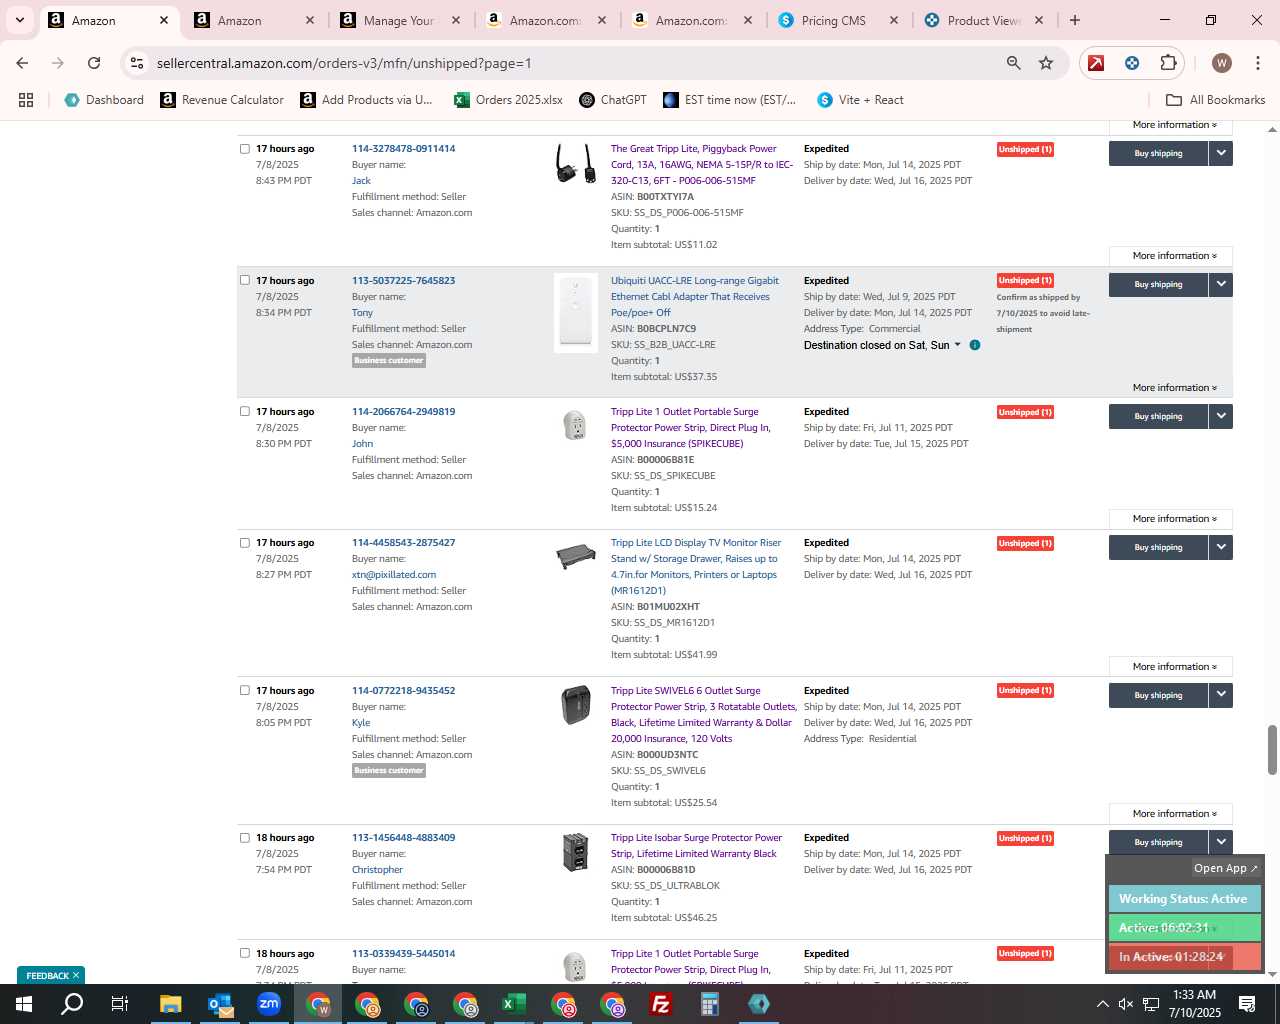
Task: Expand More information for Monitor Riser order
Action: pos(1174,667)
